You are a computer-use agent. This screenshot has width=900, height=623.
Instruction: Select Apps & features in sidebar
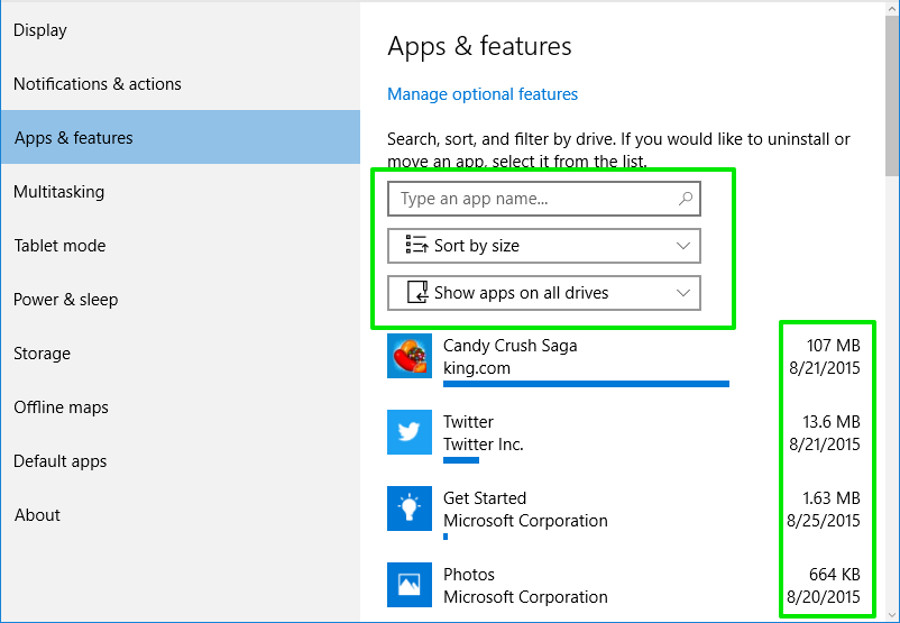coord(180,137)
